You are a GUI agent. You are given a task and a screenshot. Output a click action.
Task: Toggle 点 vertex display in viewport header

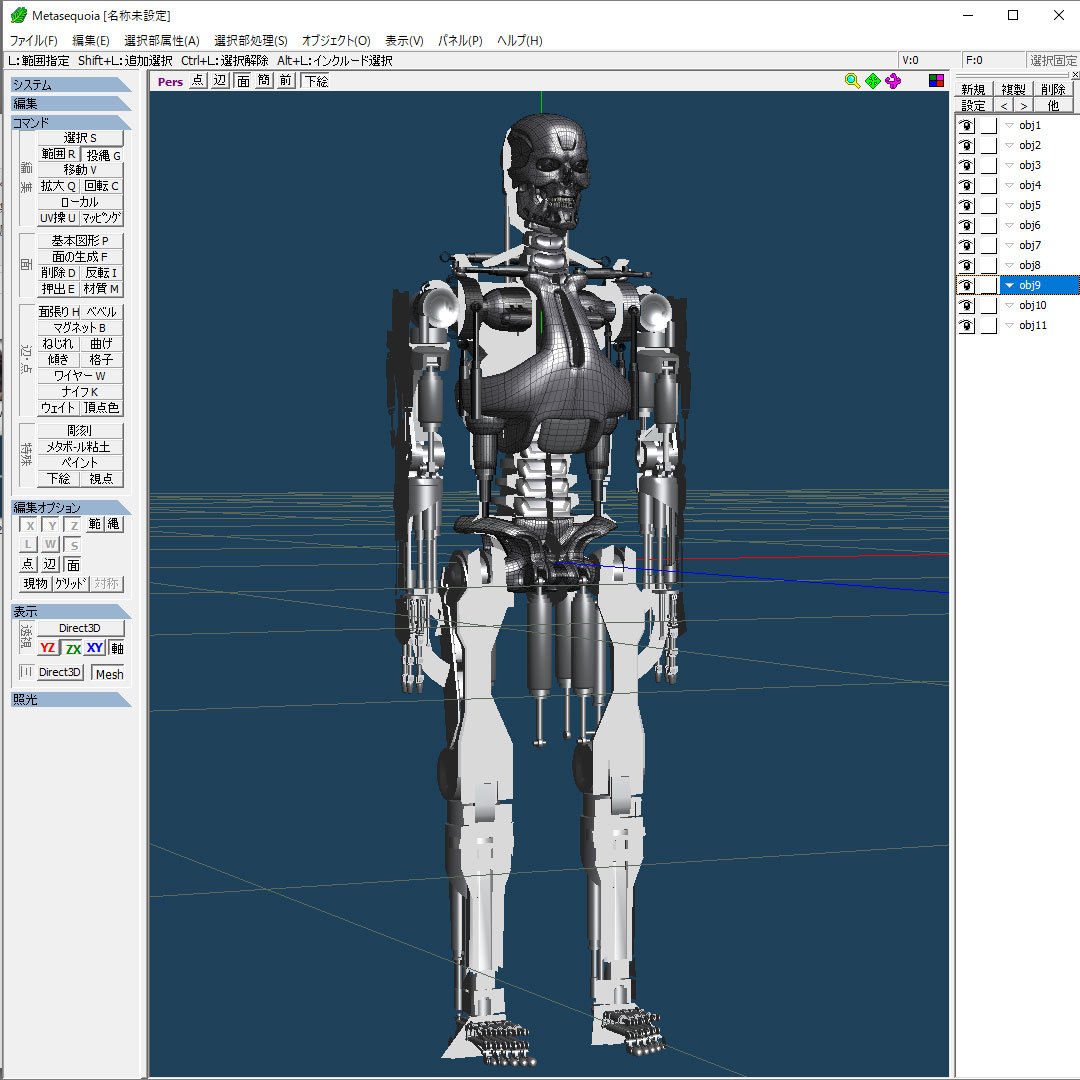[x=198, y=81]
